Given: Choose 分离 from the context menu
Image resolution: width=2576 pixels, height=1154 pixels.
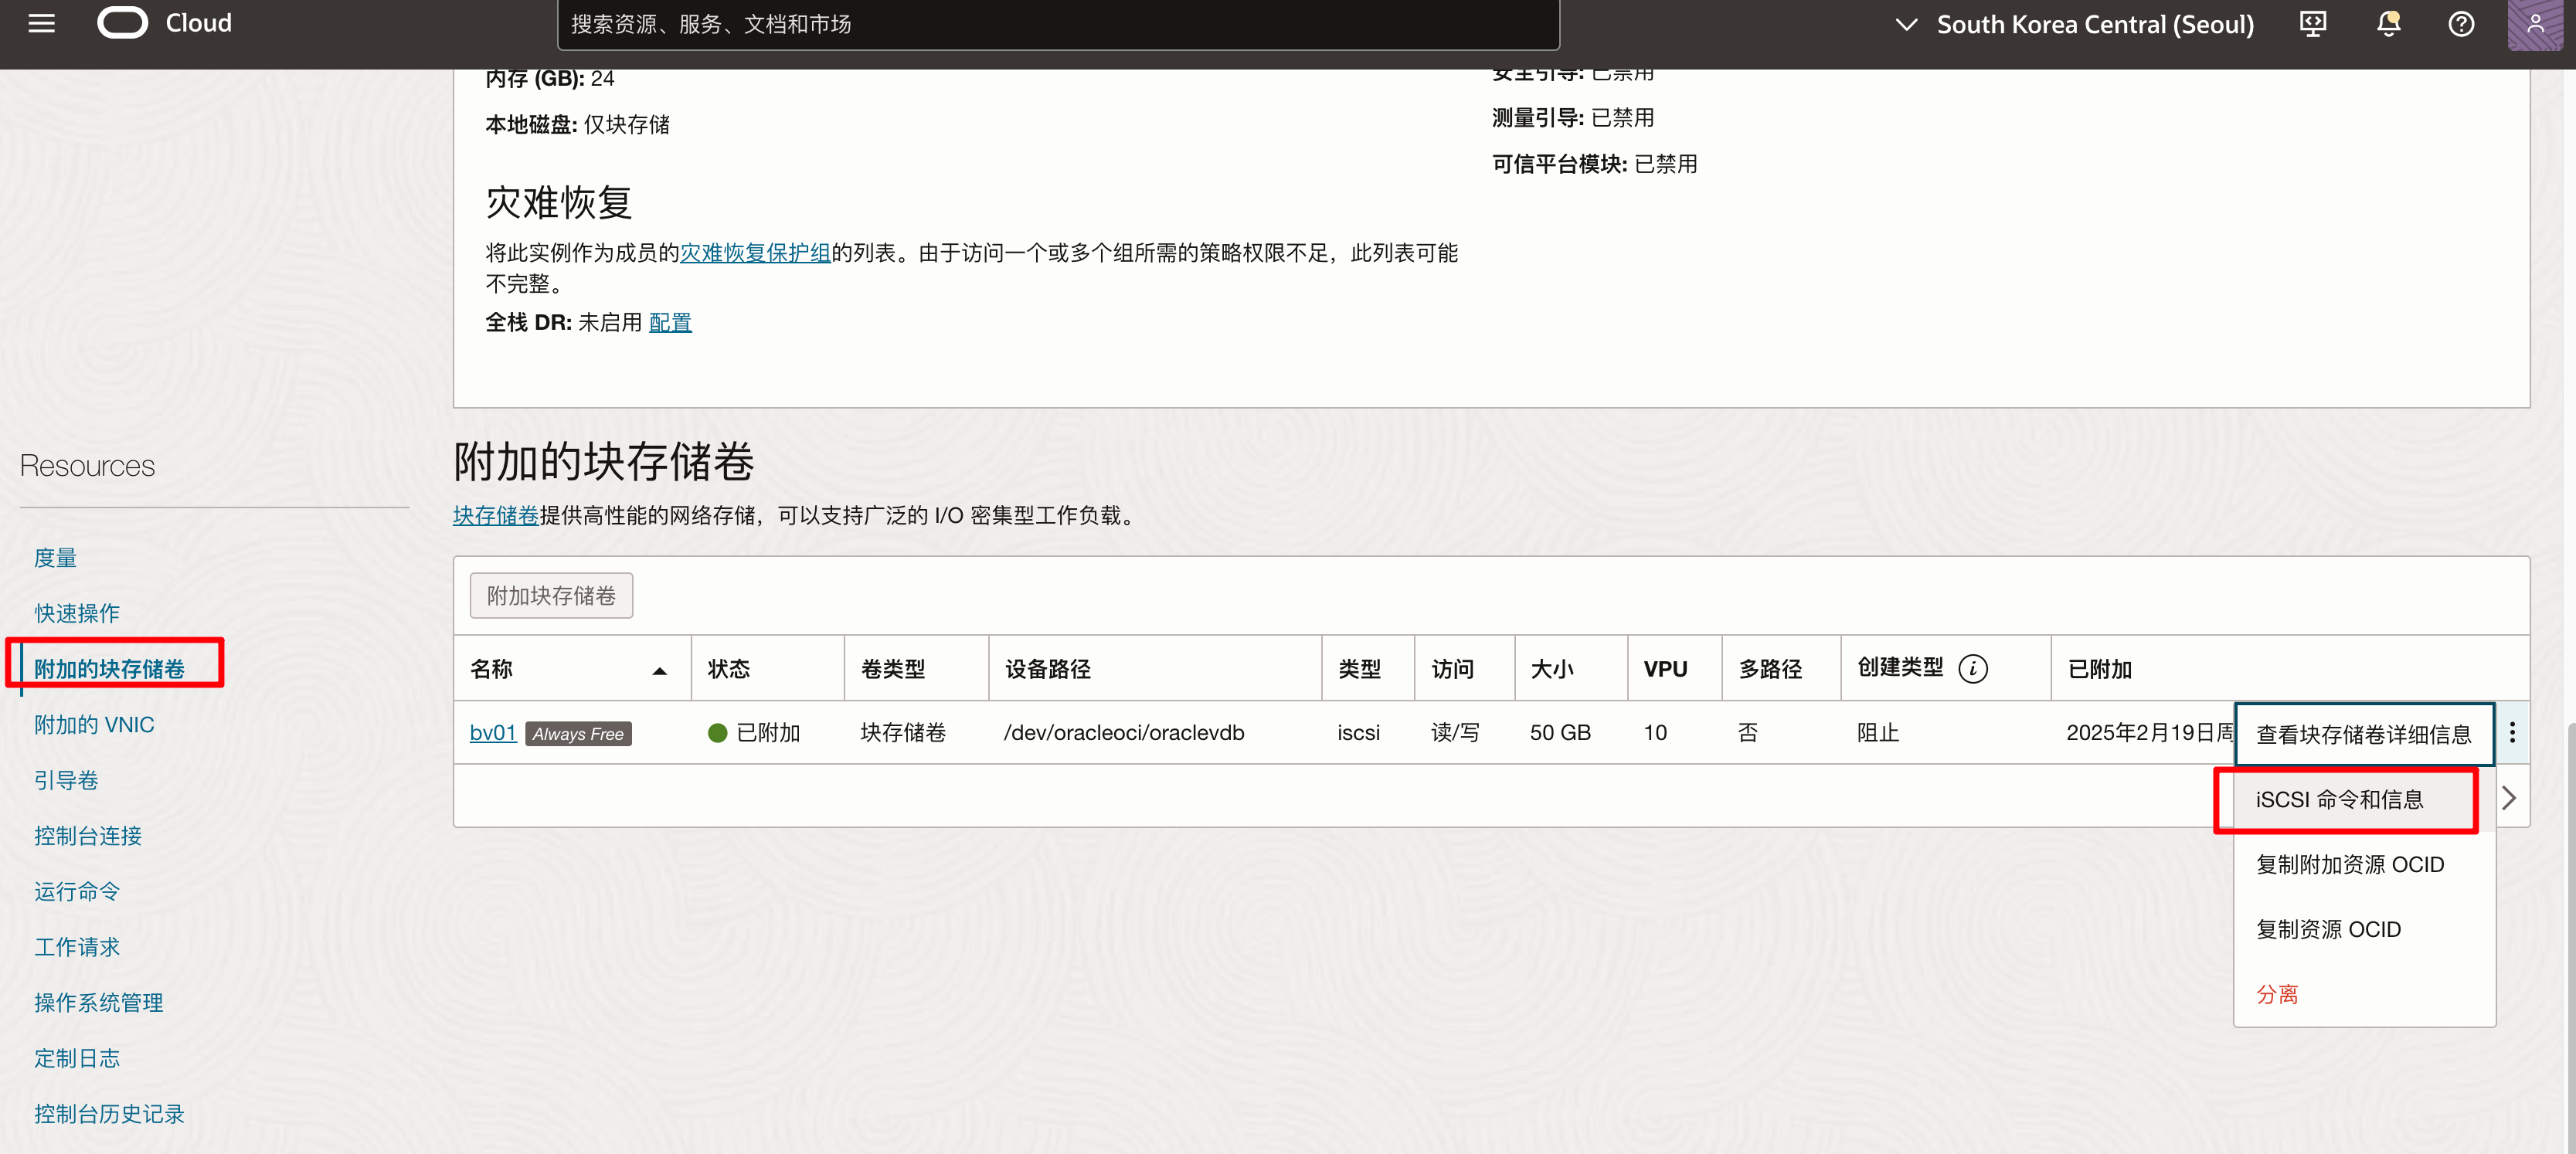Looking at the screenshot, I should point(2277,994).
